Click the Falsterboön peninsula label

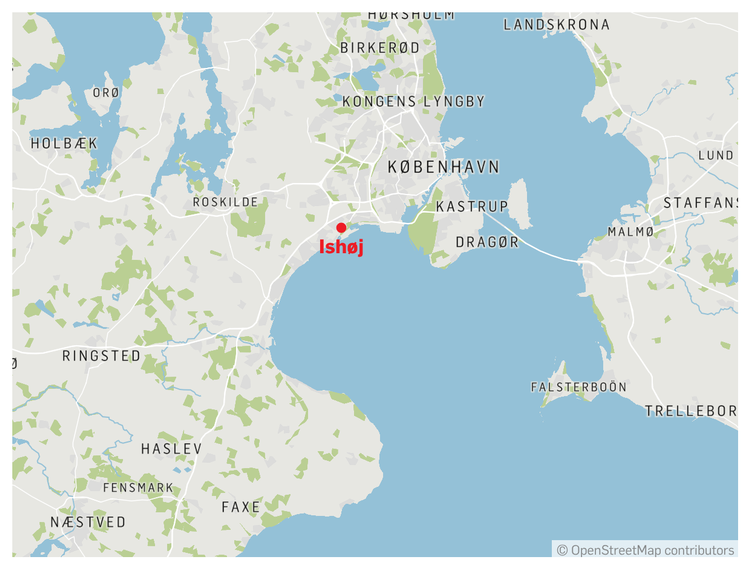tap(579, 387)
